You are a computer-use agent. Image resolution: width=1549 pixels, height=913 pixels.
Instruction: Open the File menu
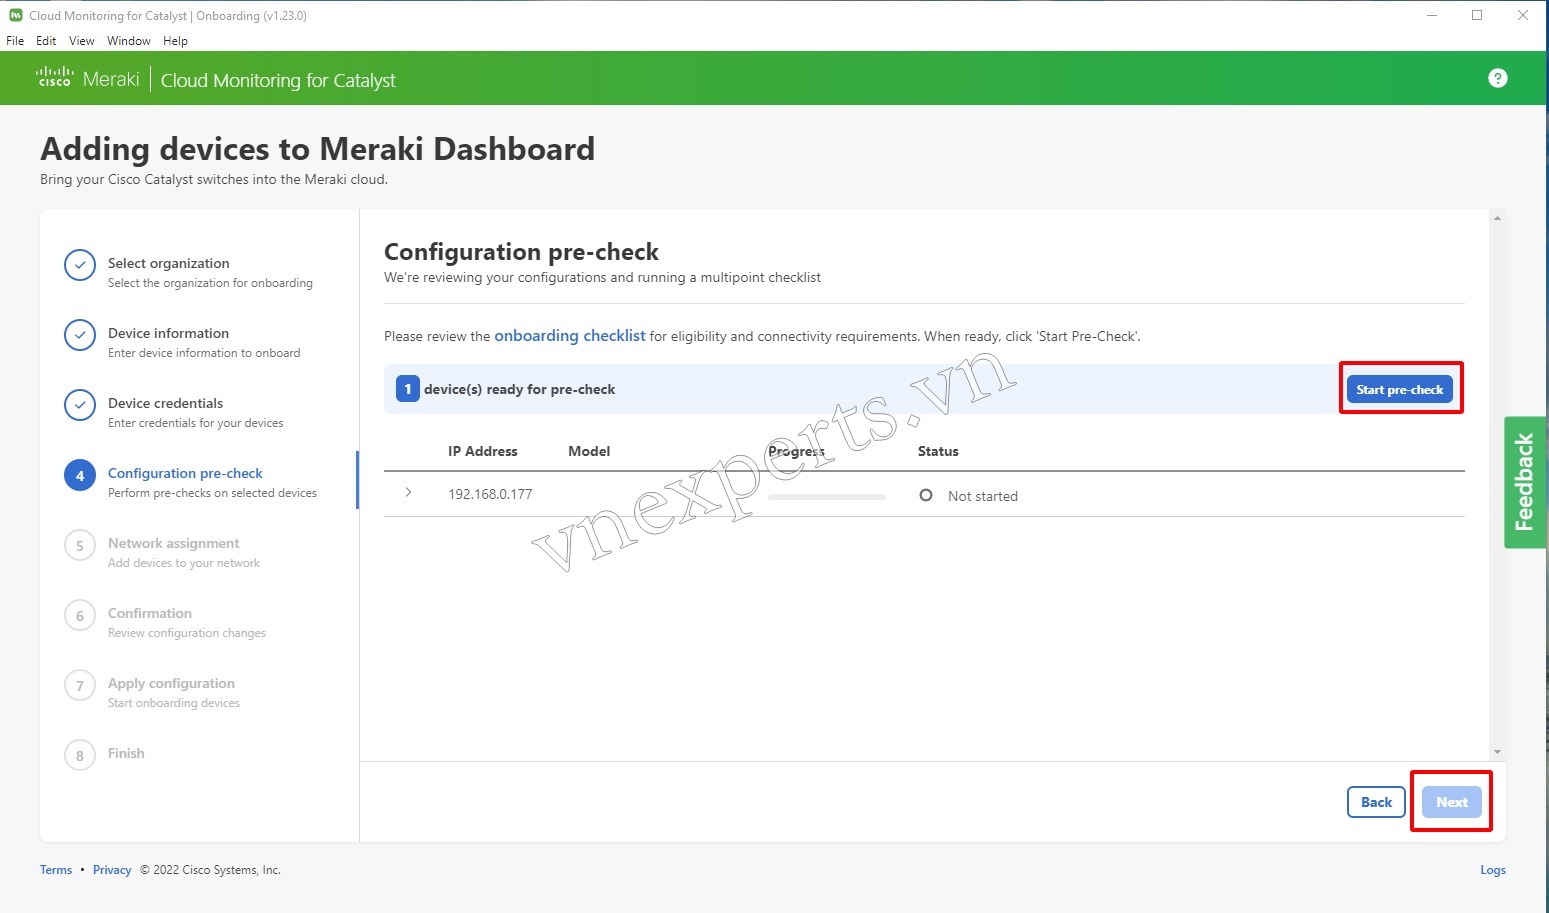(x=15, y=41)
